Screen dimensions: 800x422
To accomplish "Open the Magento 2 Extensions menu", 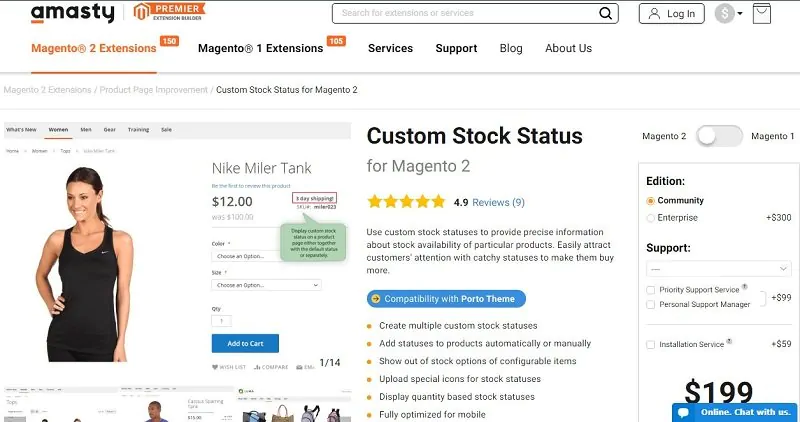I will point(93,48).
